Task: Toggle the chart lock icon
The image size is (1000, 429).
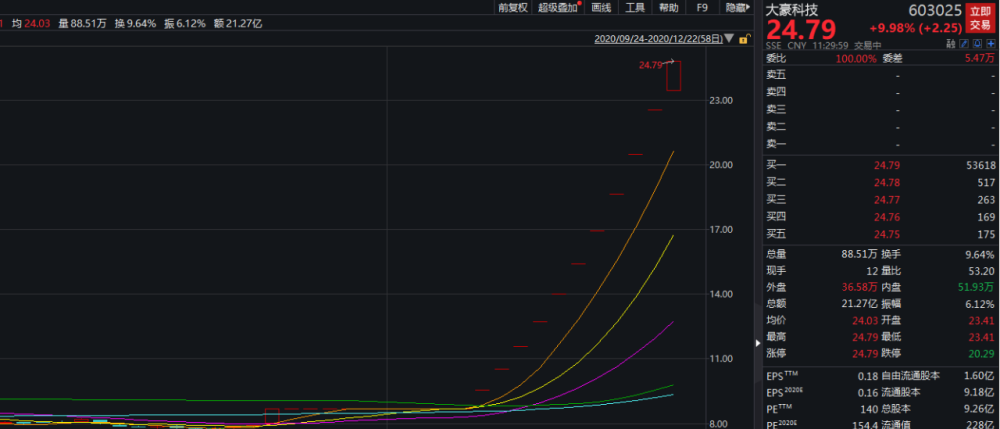Action: pos(742,39)
